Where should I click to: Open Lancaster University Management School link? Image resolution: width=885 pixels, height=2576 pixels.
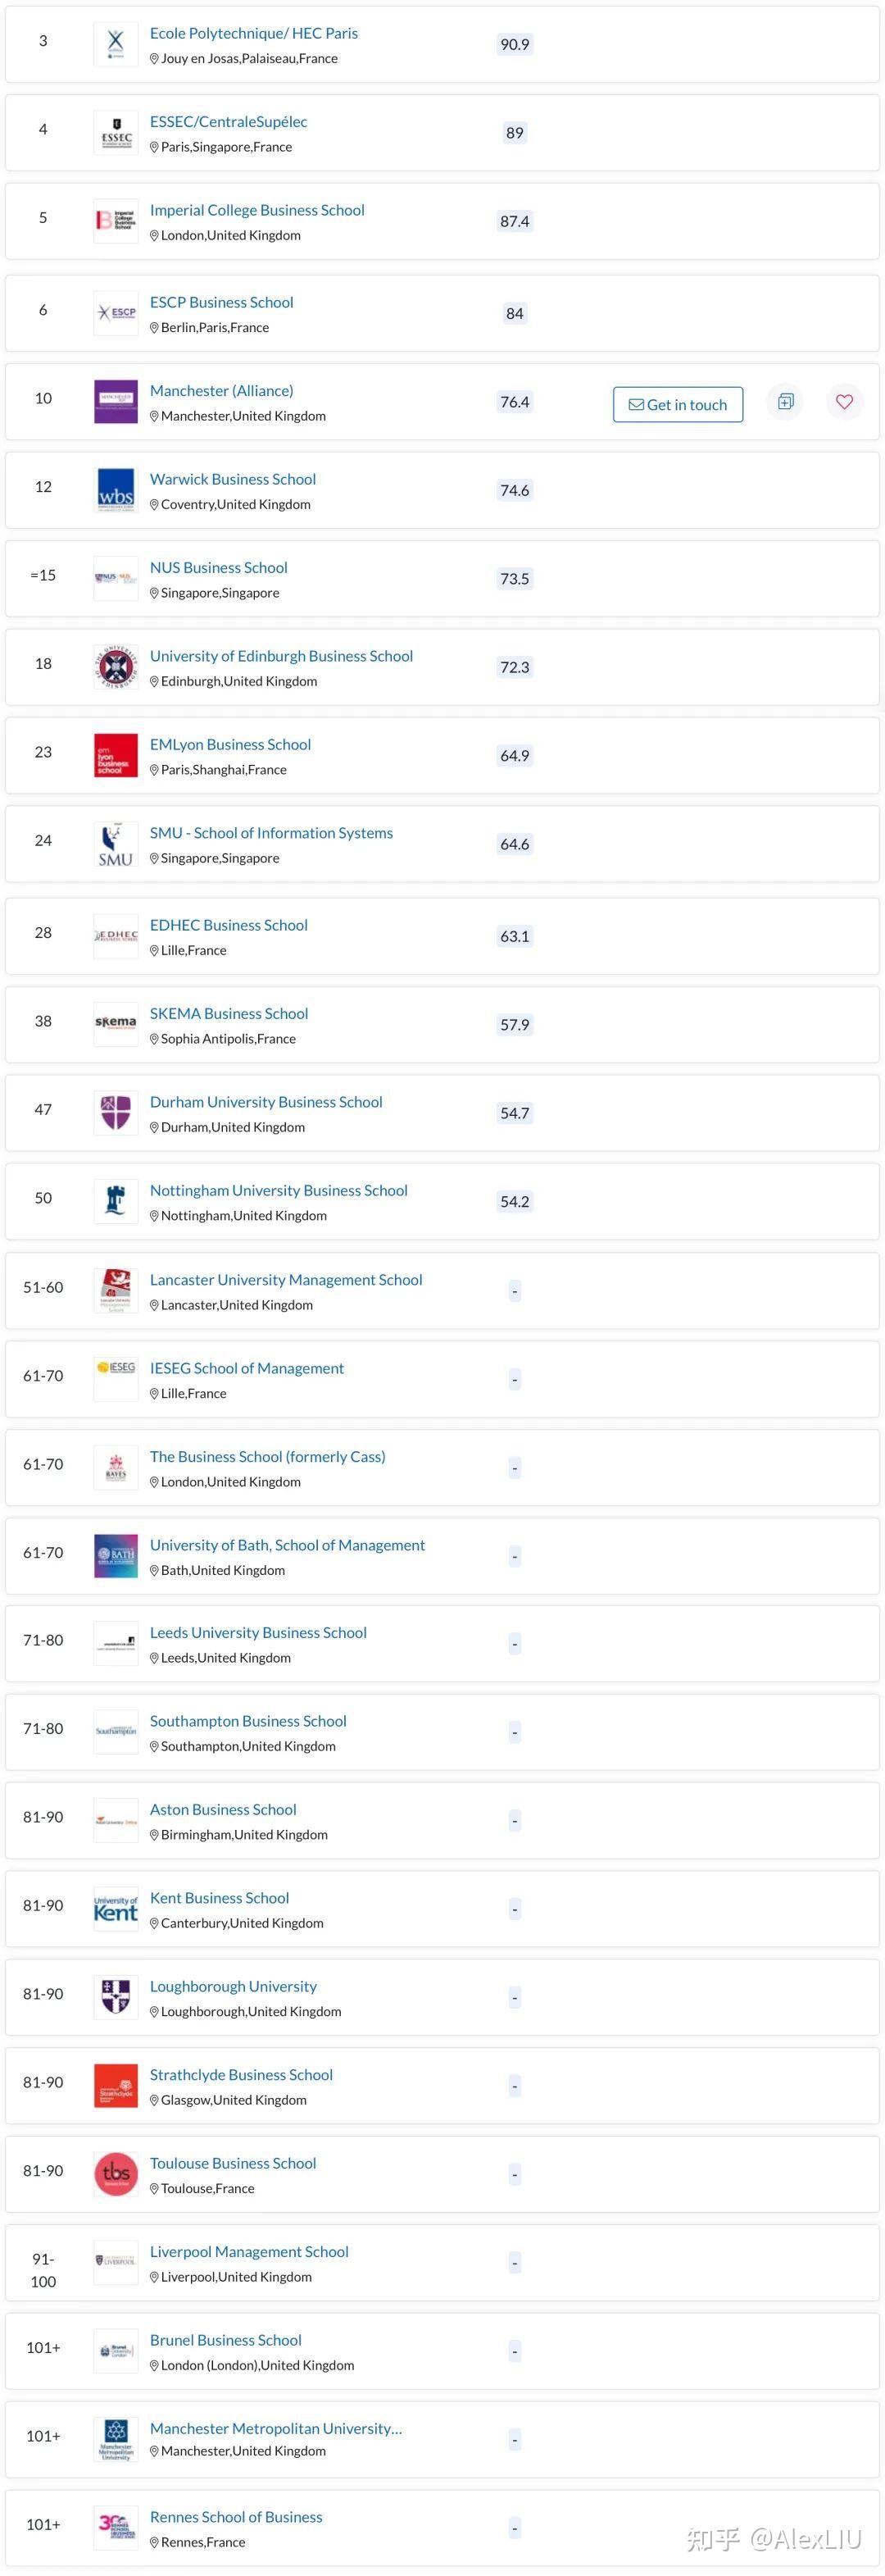286,1280
